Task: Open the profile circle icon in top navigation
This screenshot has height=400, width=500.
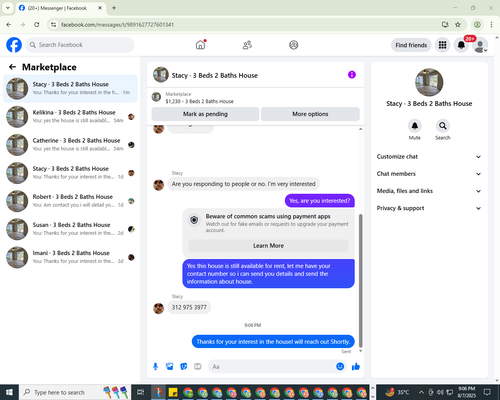Action: pos(294,45)
